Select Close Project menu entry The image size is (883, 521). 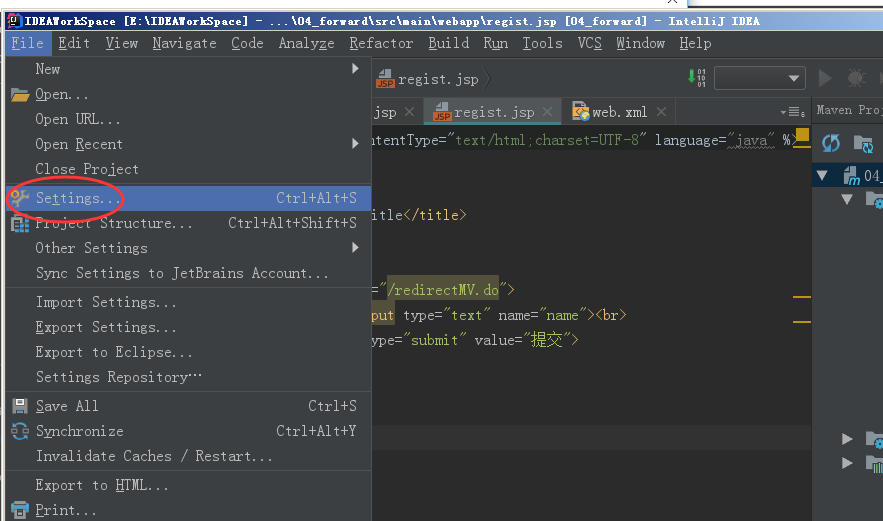click(x=188, y=169)
